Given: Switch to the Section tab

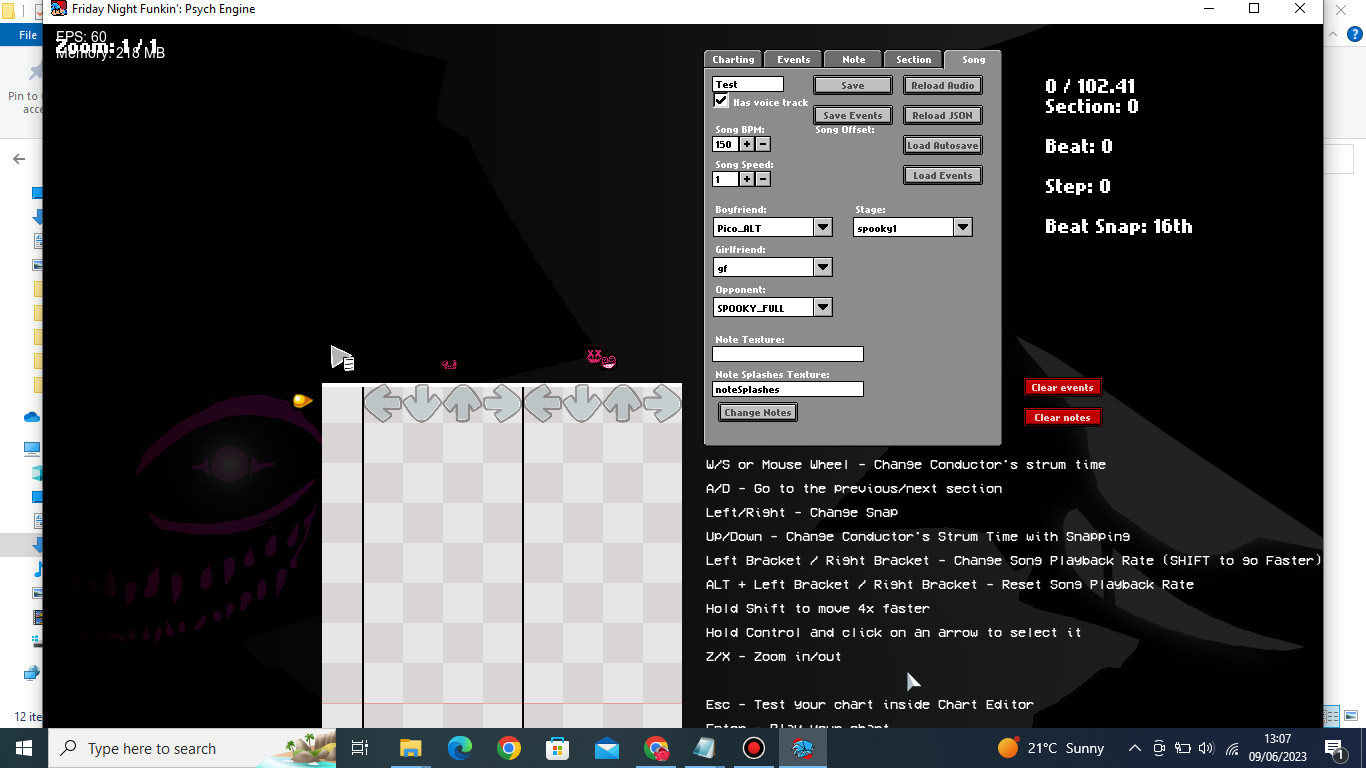Looking at the screenshot, I should (913, 59).
